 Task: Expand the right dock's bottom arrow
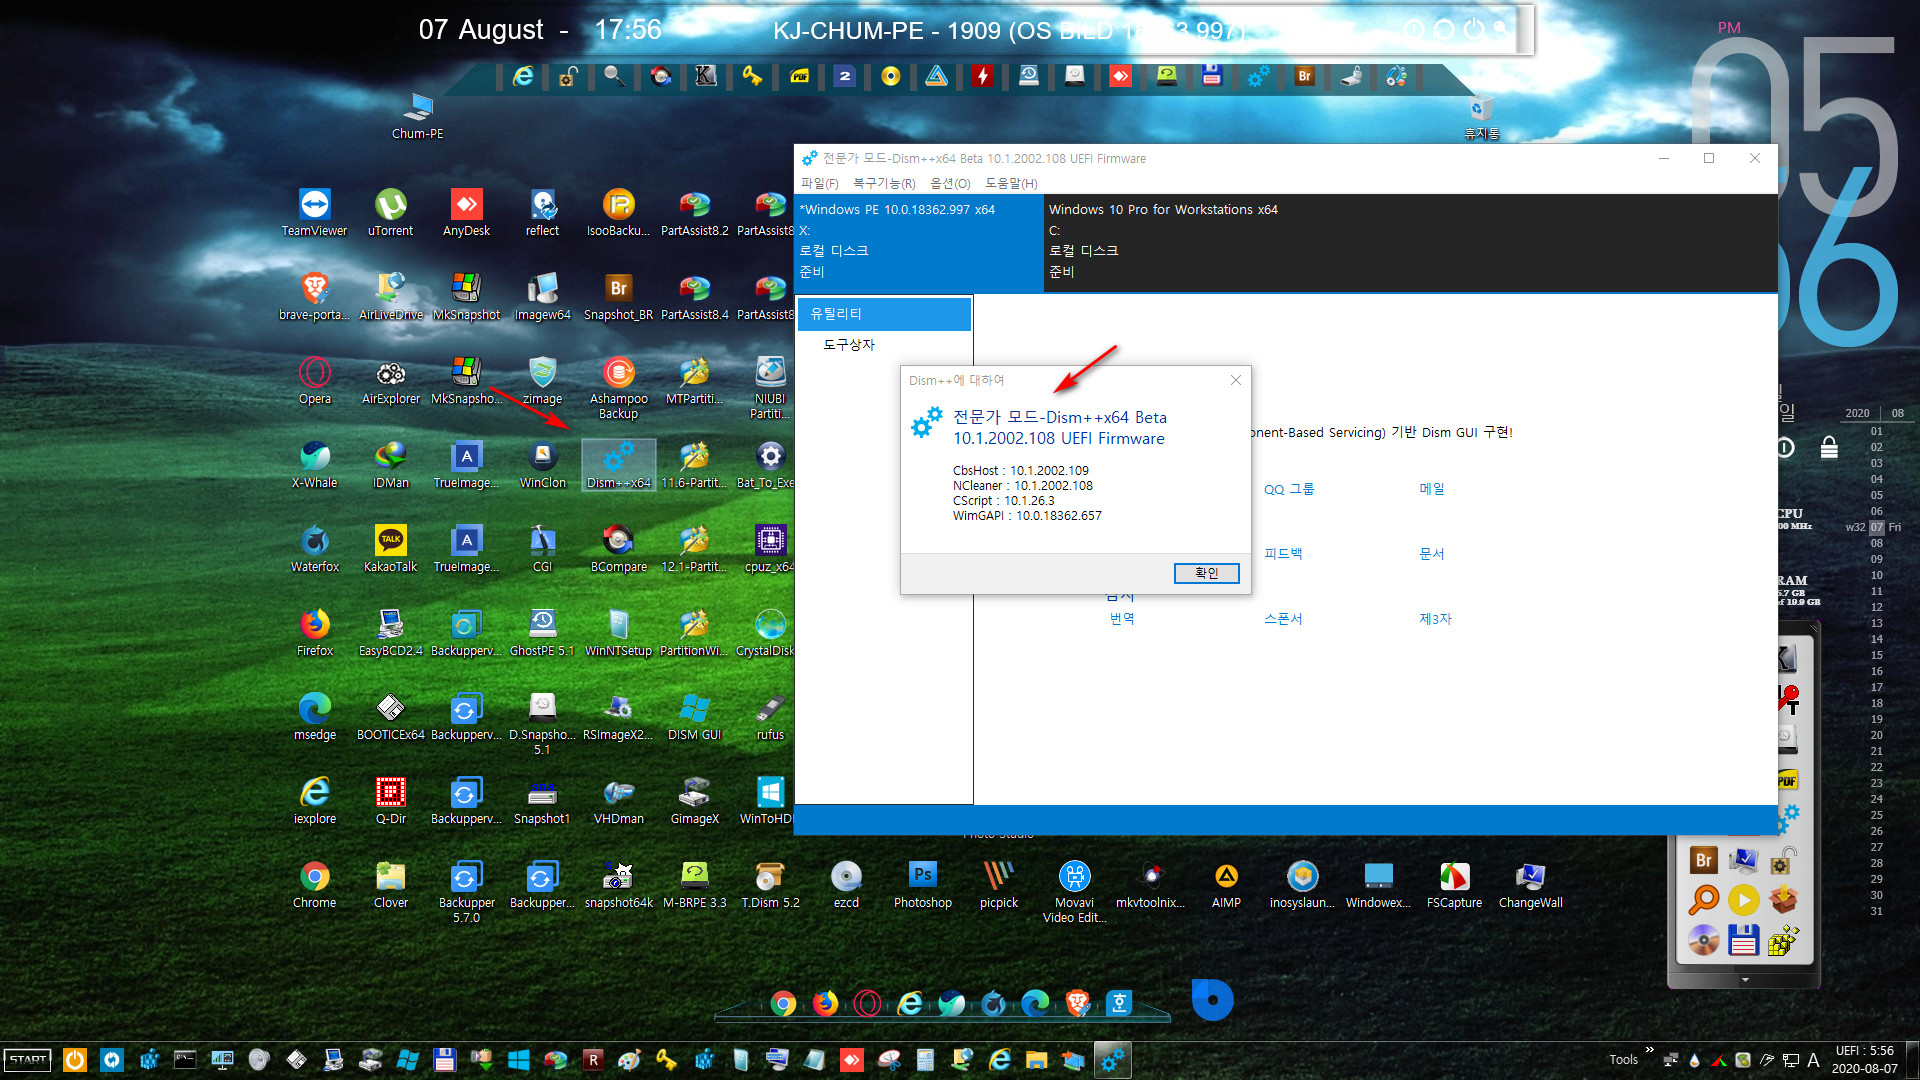(x=1745, y=980)
